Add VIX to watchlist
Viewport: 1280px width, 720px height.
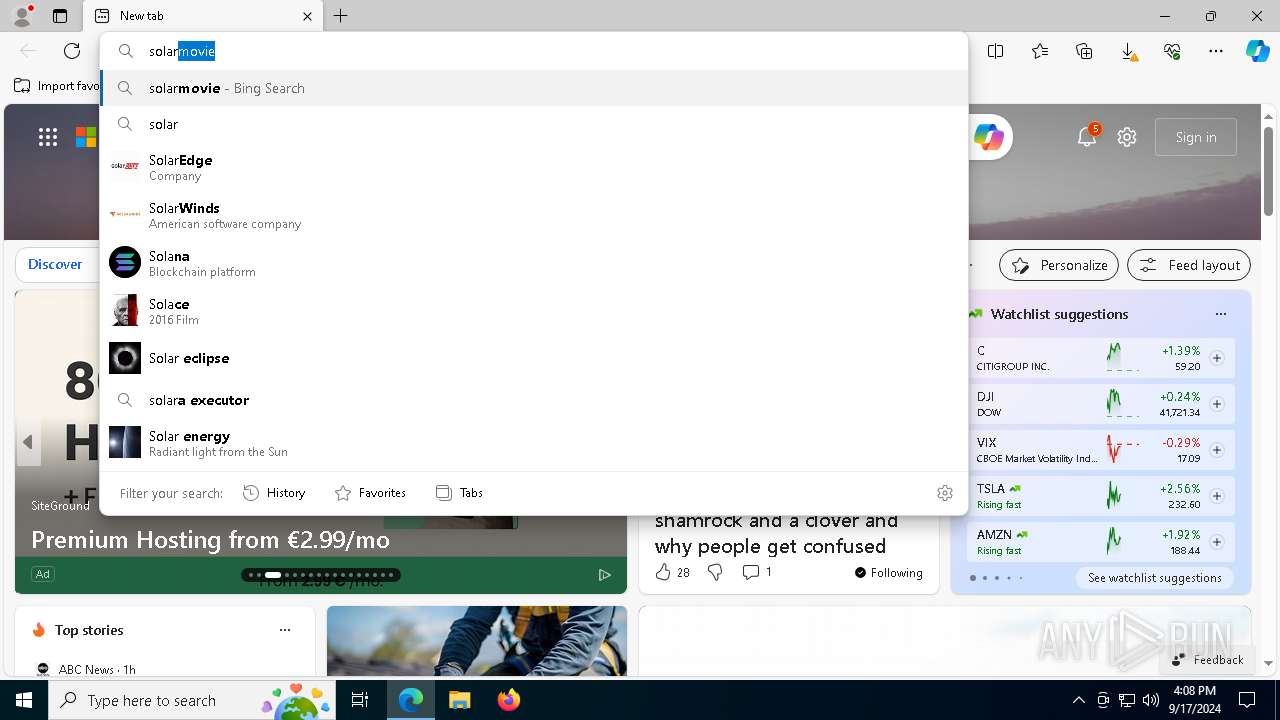[1217, 450]
